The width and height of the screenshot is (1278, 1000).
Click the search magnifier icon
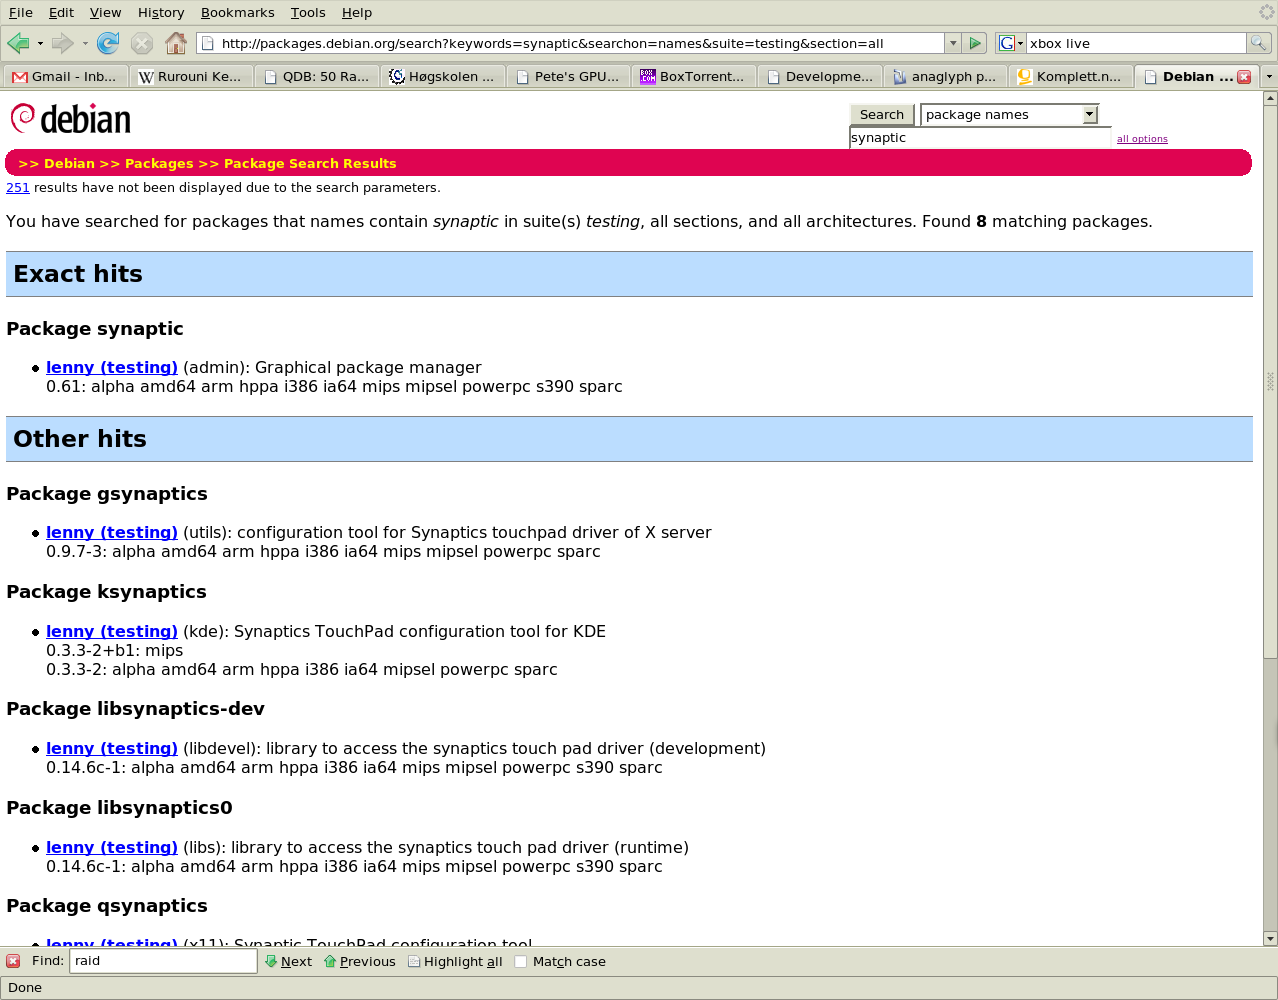[1258, 43]
